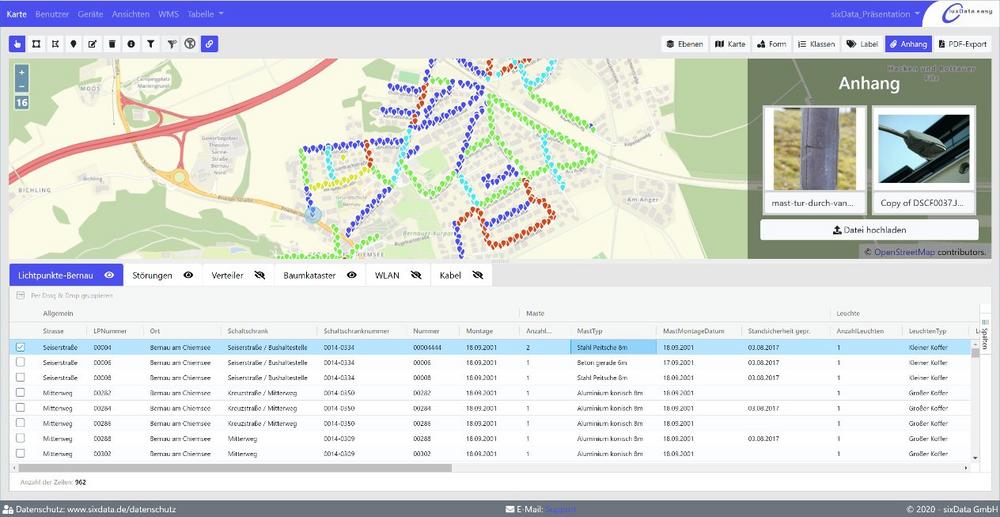
Task: Open the edit record tool
Action: (x=93, y=44)
